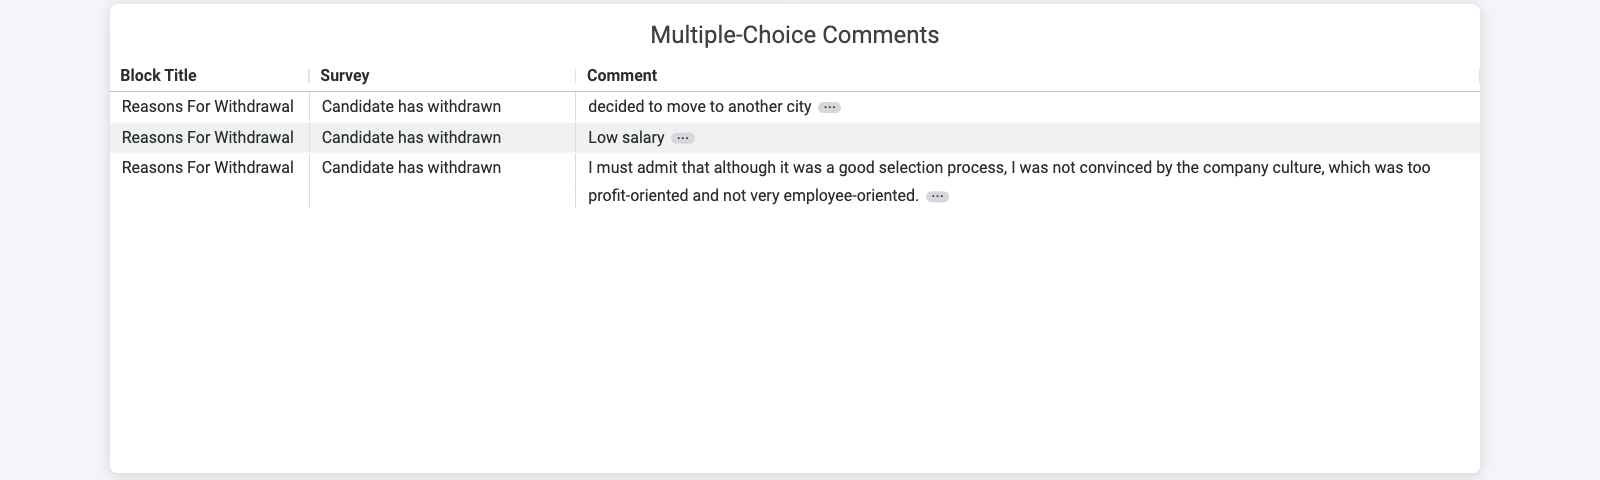1600x480 pixels.
Task: Sort by the Survey column header
Action: click(345, 76)
